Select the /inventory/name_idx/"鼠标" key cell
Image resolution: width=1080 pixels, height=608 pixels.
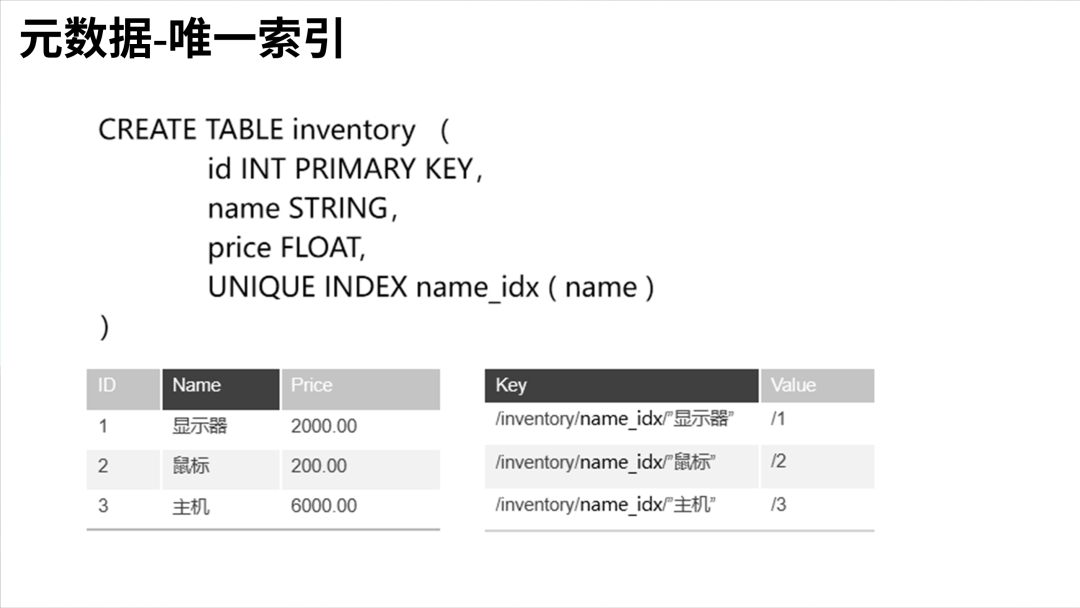coord(606,462)
